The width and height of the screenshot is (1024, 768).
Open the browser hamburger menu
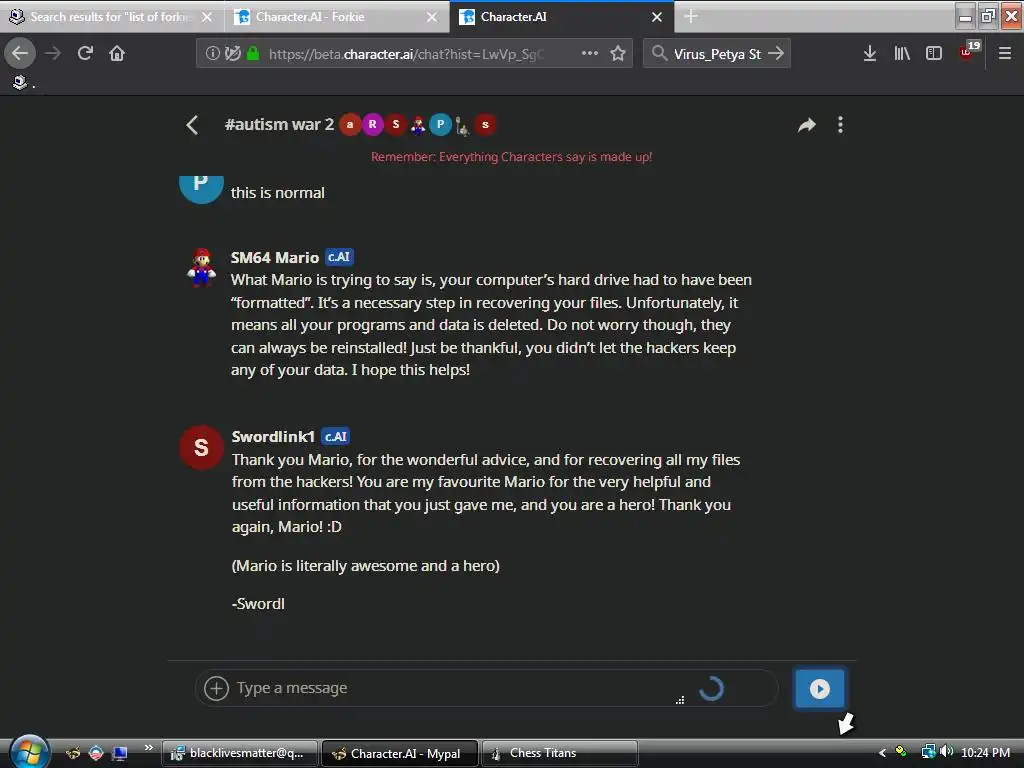pyautogui.click(x=1005, y=54)
